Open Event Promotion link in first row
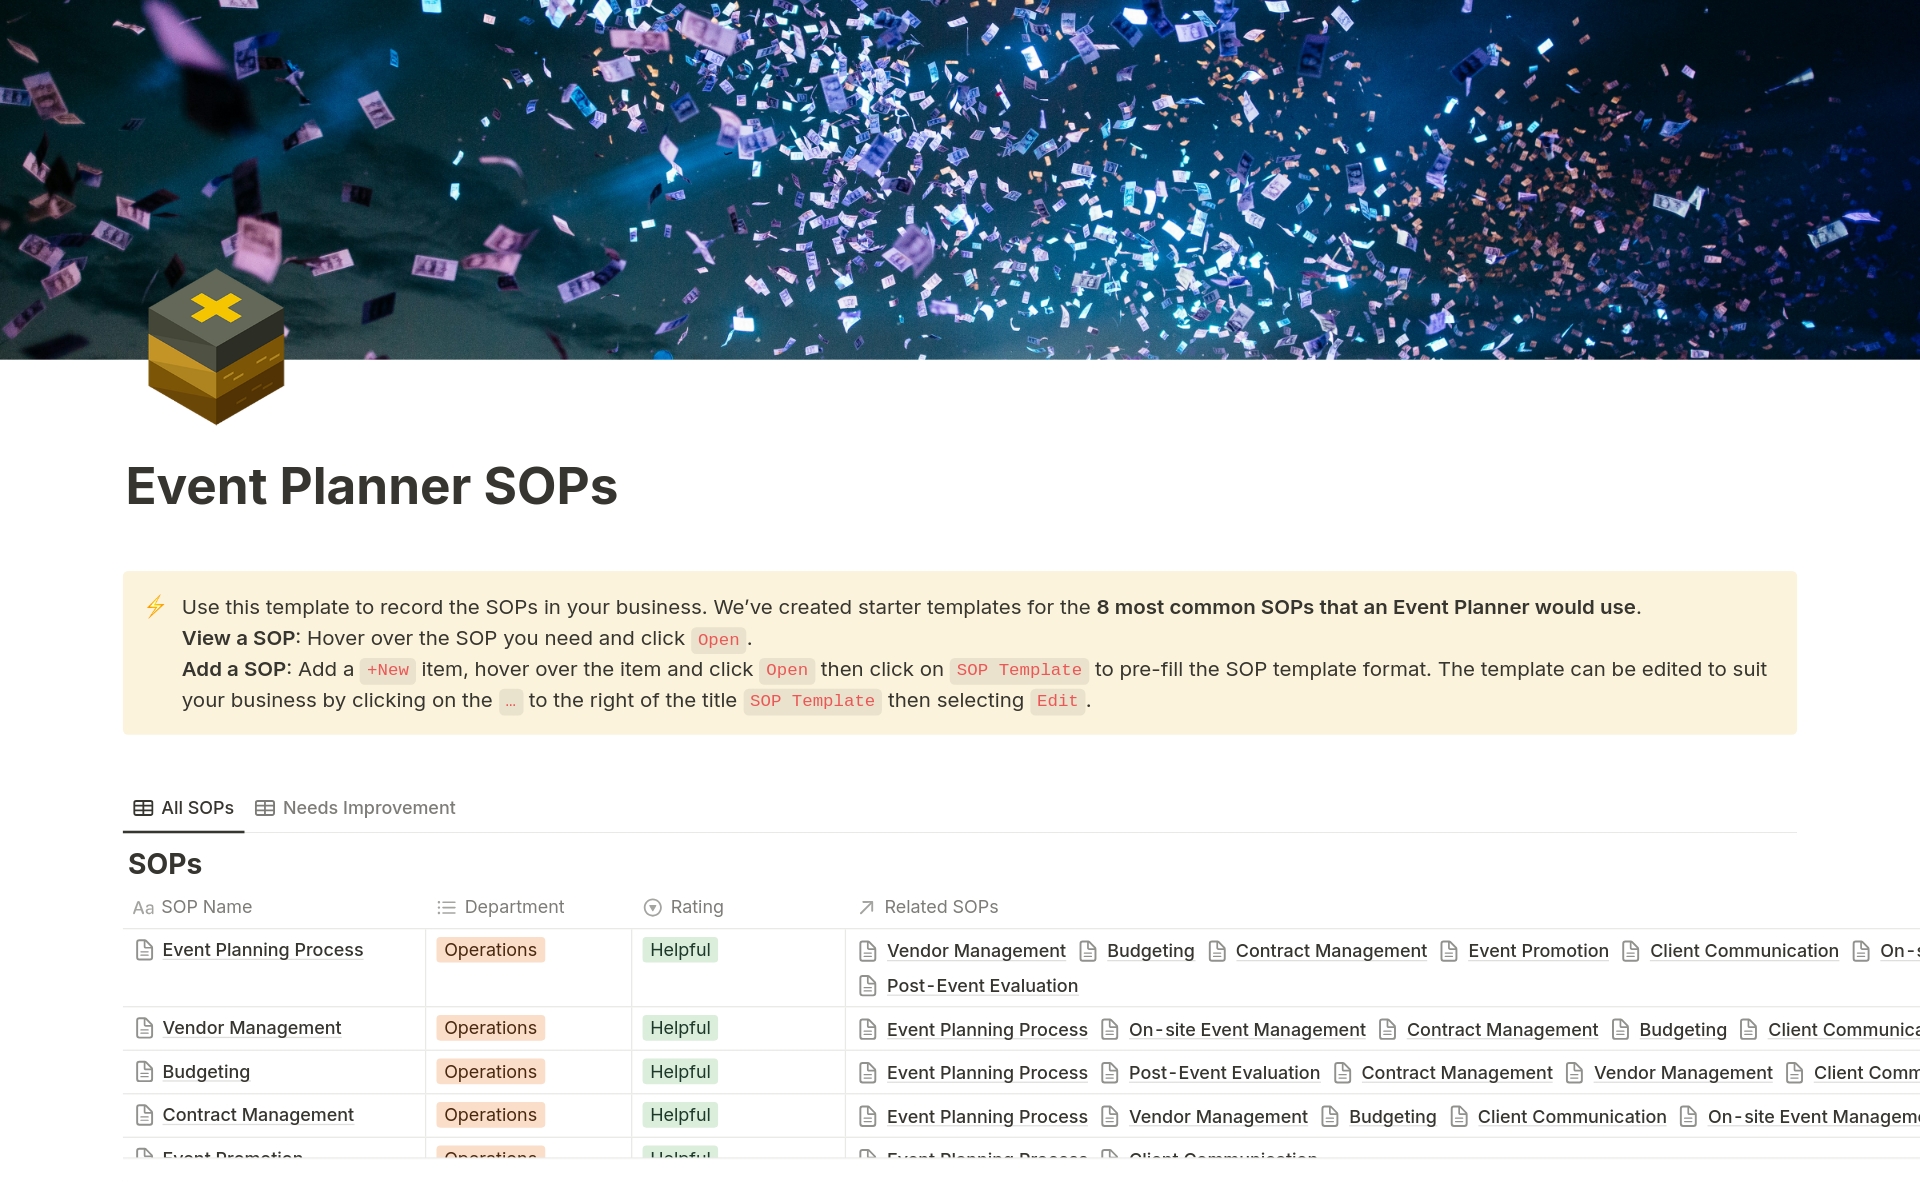Viewport: 1920px width, 1199px height. click(x=1537, y=951)
